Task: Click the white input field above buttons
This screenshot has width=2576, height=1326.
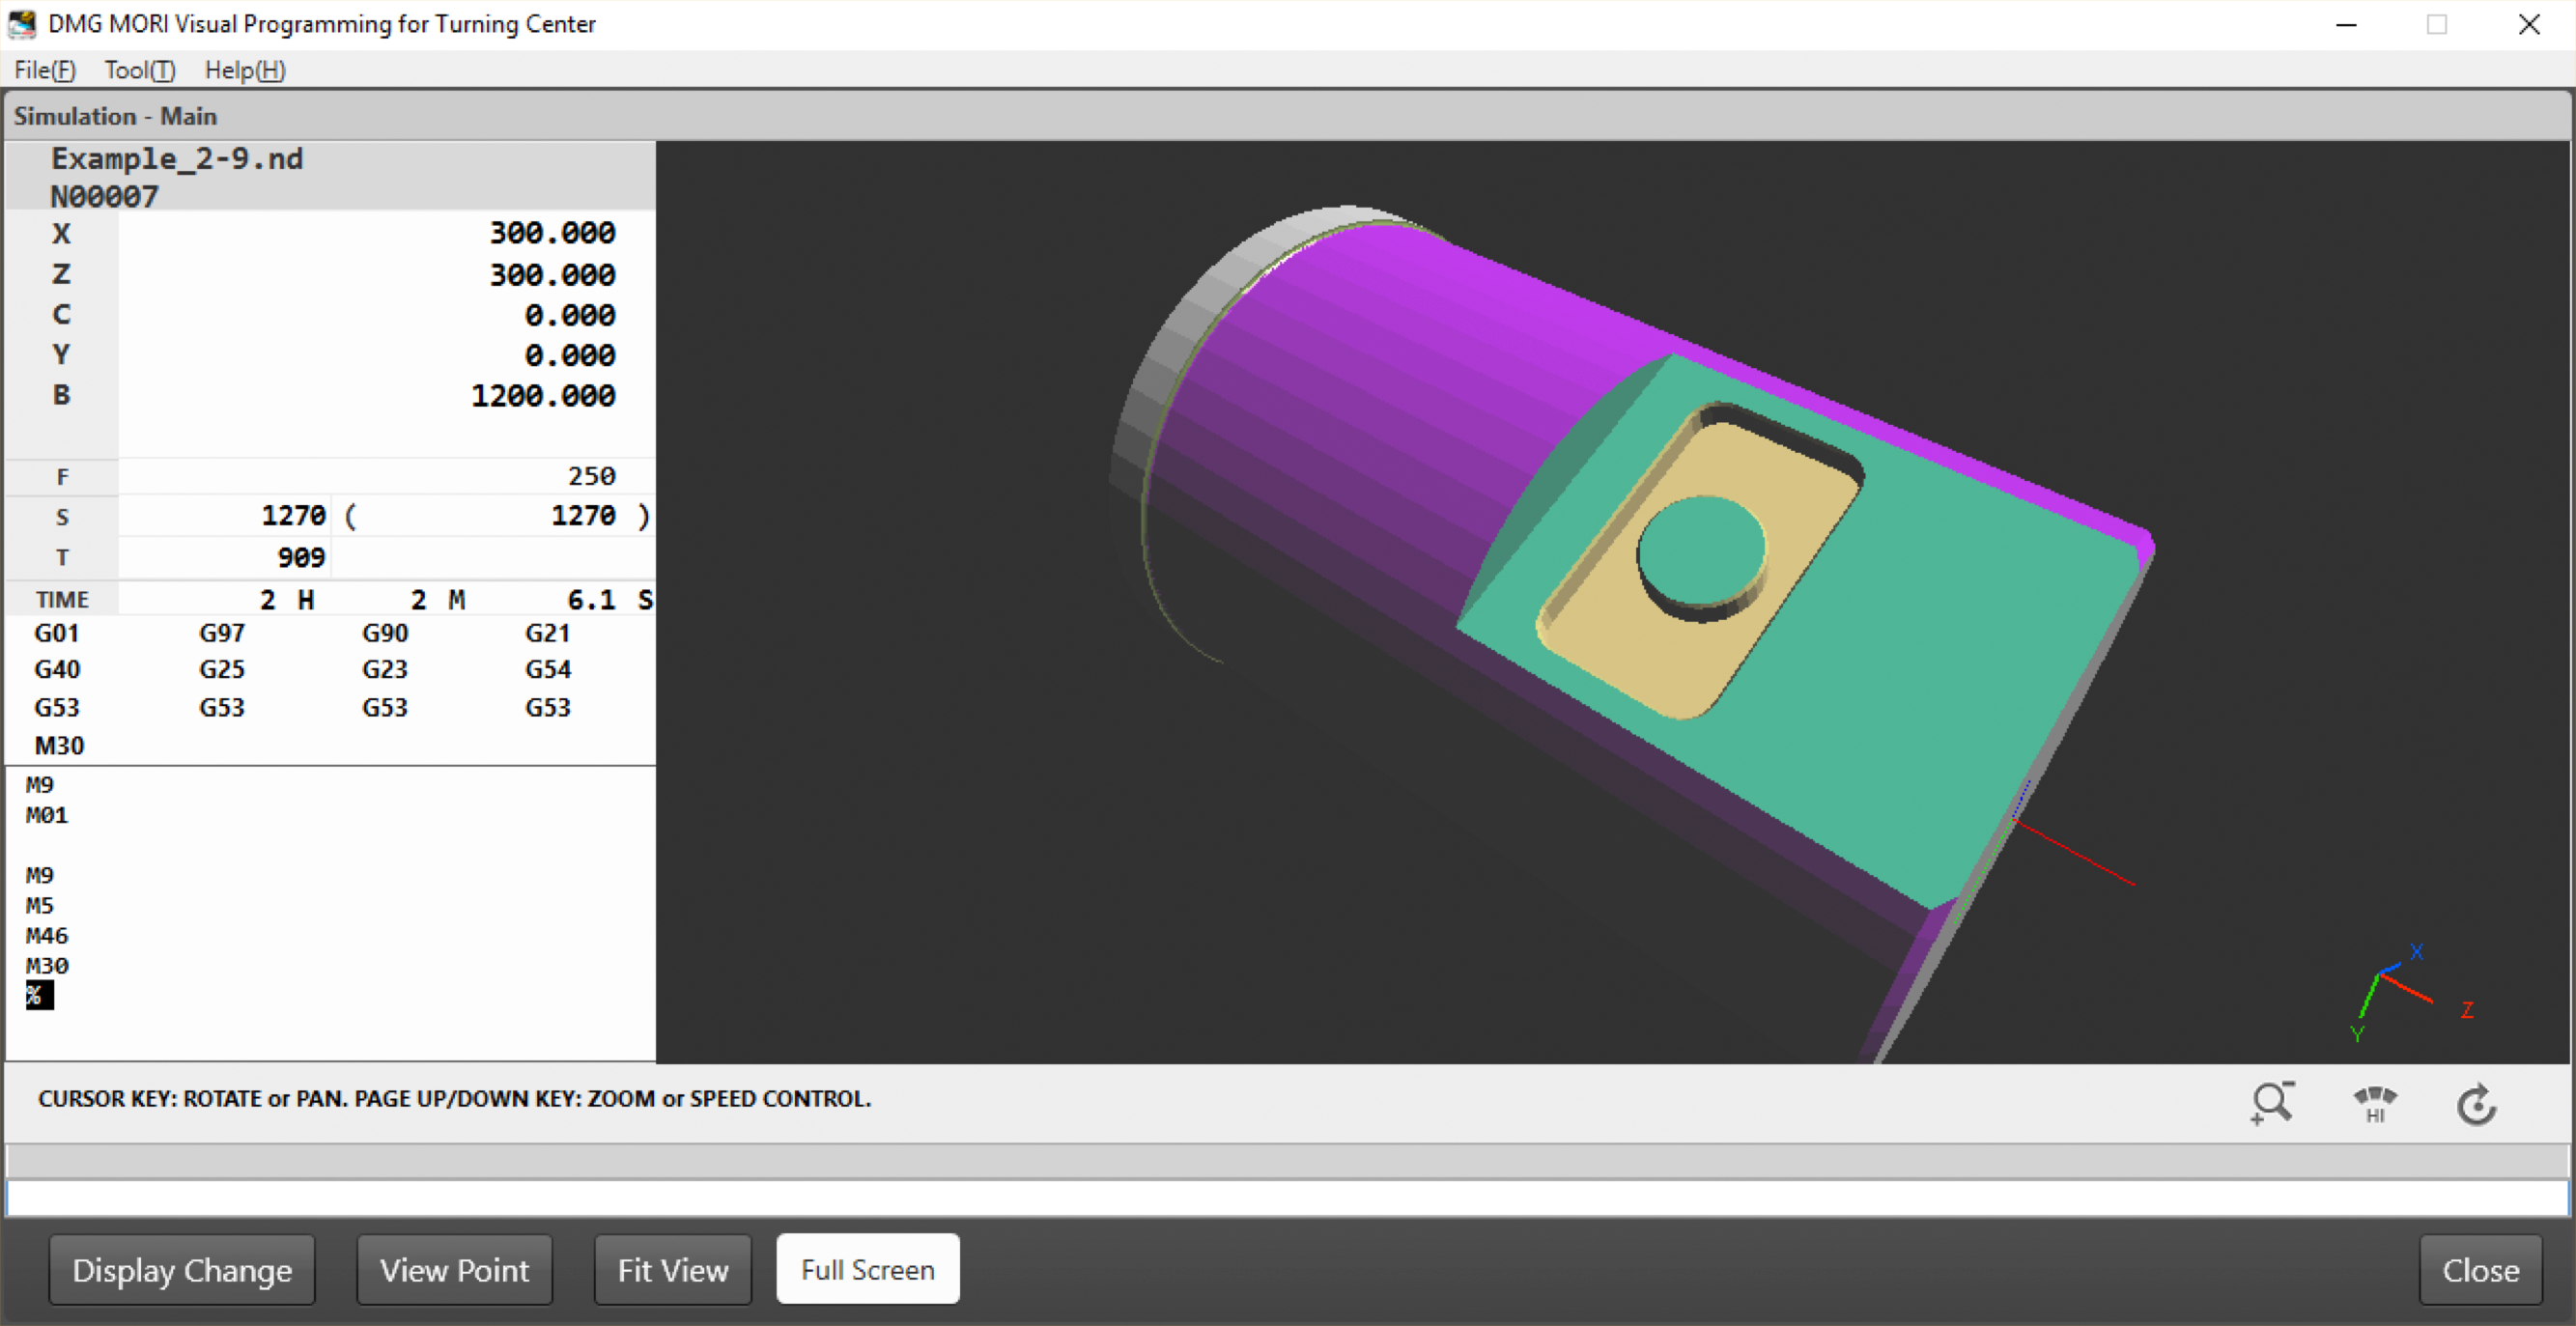Action: coord(1287,1198)
